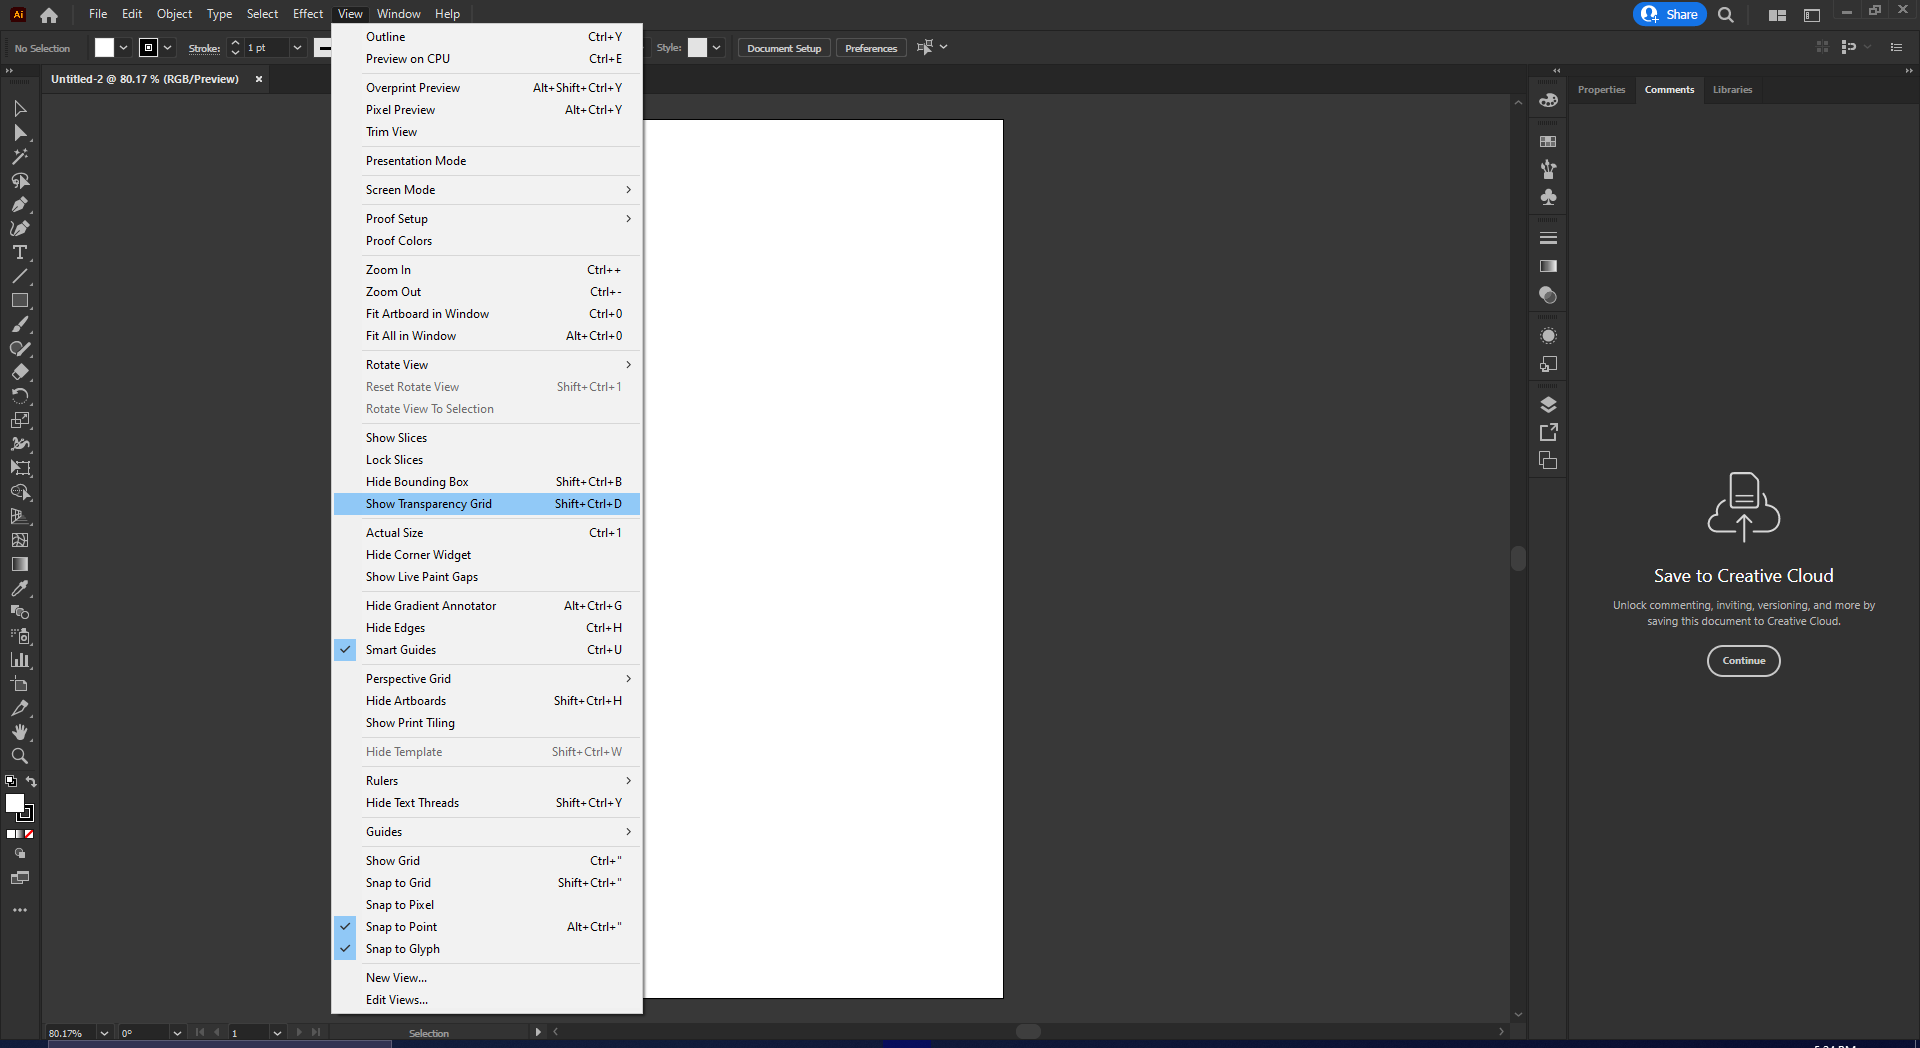Expand the Rulers submenu

point(487,781)
